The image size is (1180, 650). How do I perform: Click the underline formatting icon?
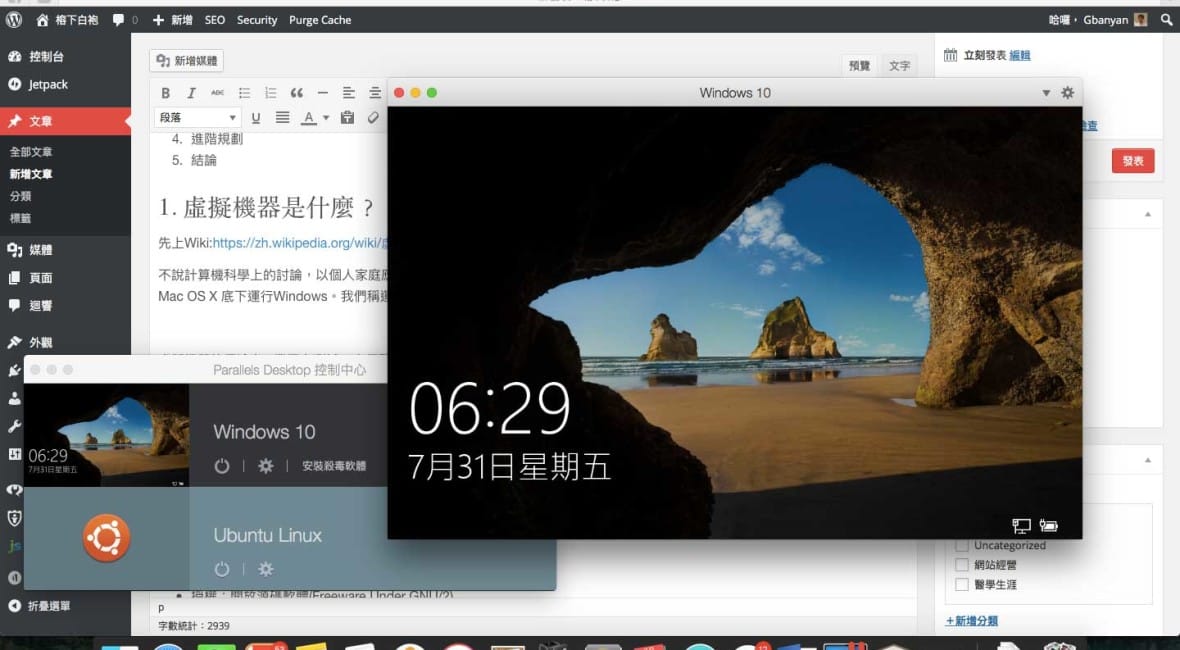tap(256, 118)
